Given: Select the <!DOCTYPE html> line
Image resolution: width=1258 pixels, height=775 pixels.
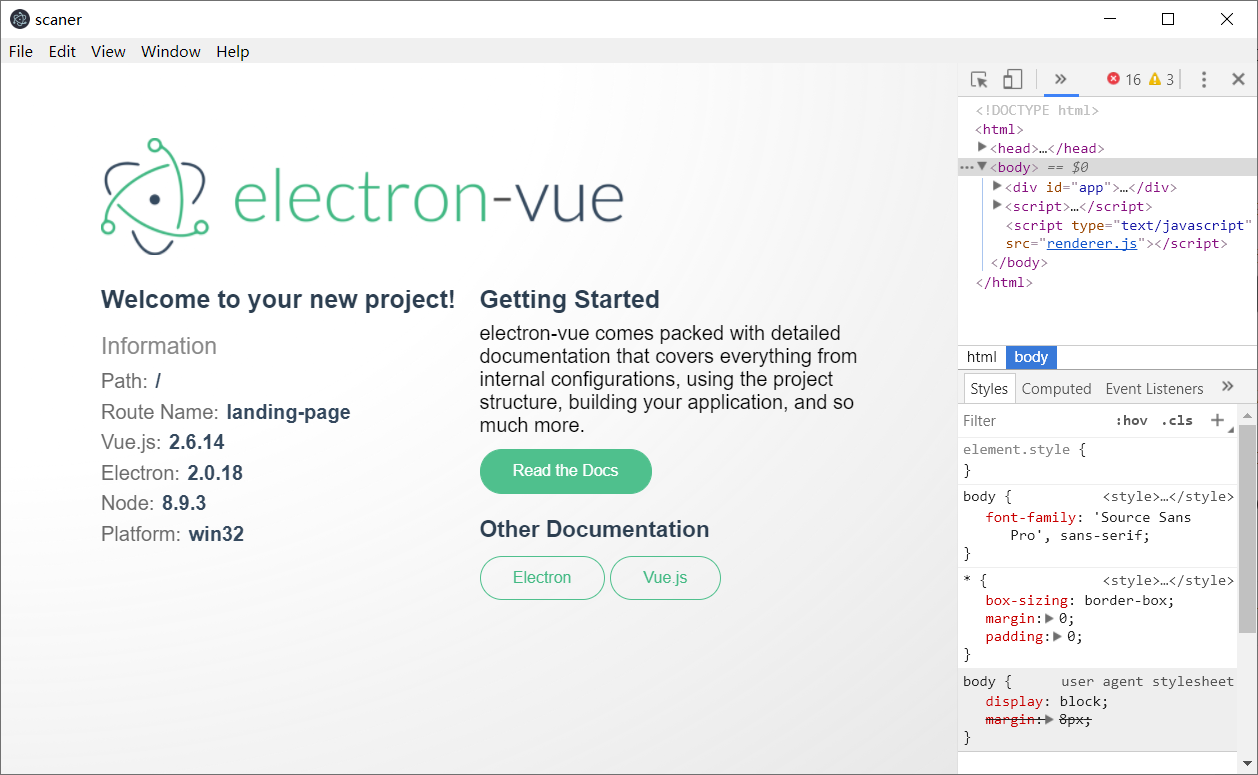Looking at the screenshot, I should click(1037, 111).
